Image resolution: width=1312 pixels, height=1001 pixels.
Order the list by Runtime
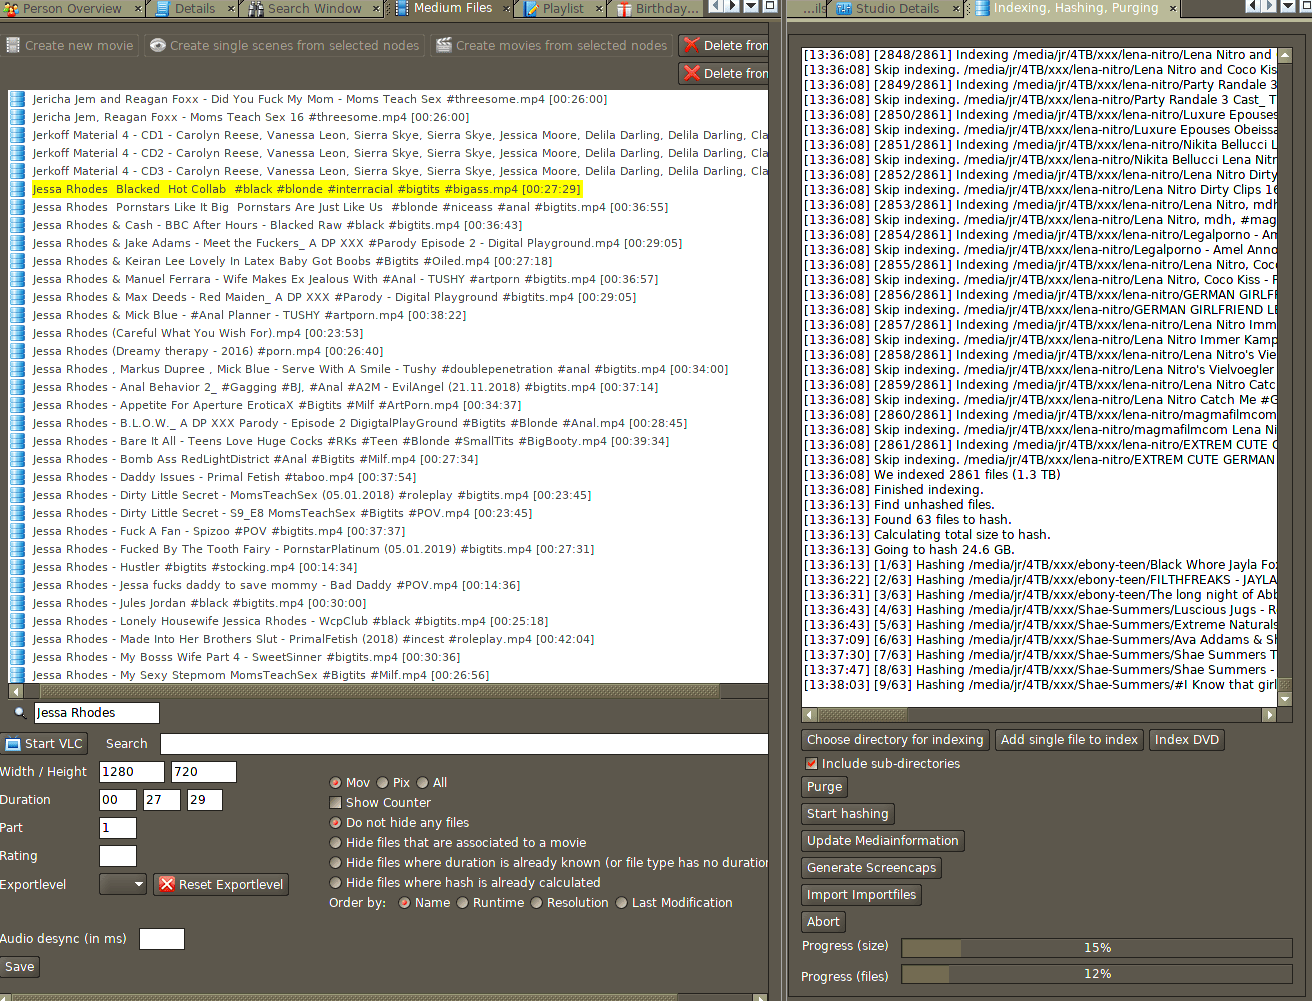463,903
